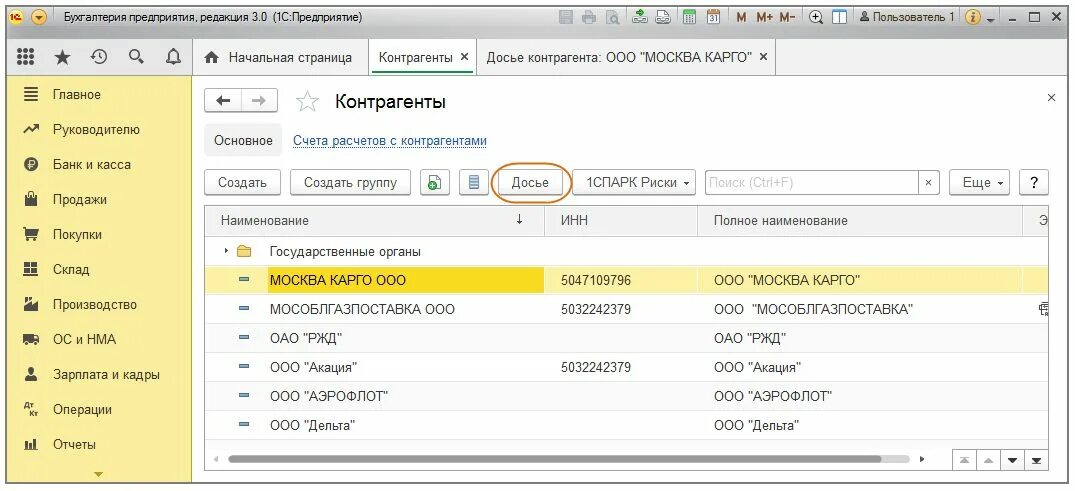
Task: Click the list view mode icon
Action: click(x=473, y=182)
